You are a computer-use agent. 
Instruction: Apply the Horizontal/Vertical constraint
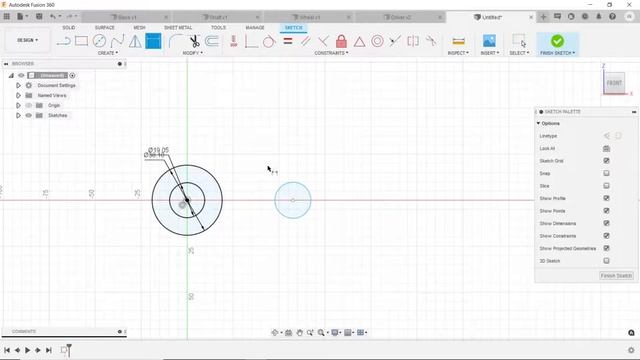234,41
